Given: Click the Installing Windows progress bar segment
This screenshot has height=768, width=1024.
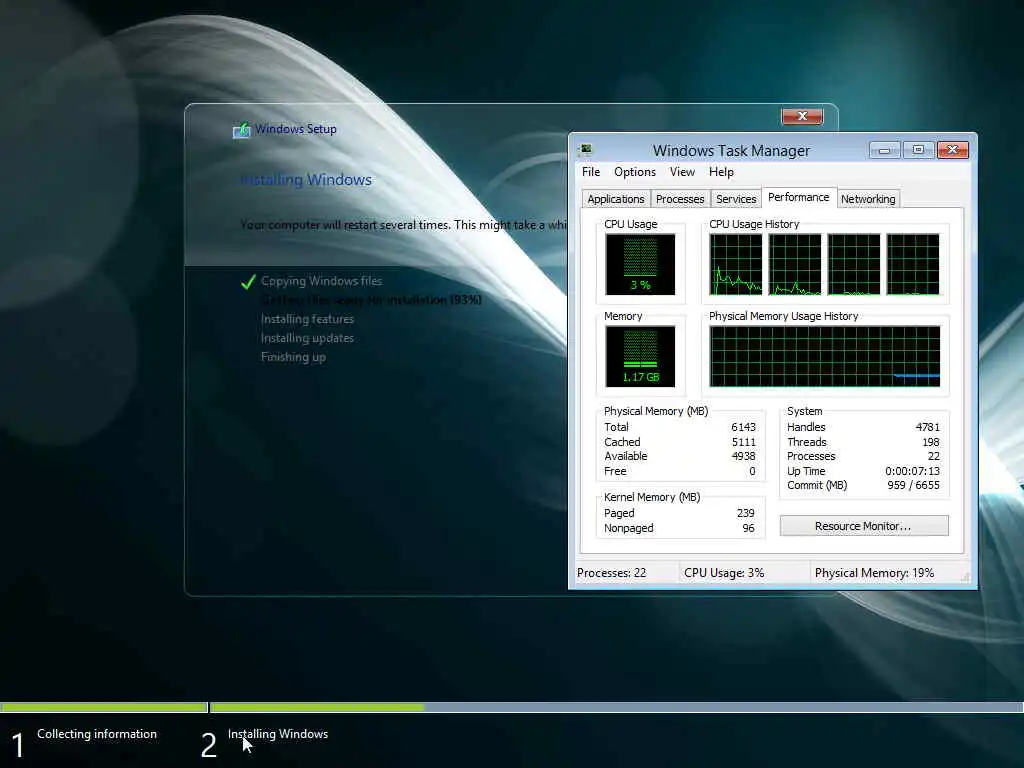Looking at the screenshot, I should pyautogui.click(x=616, y=707).
